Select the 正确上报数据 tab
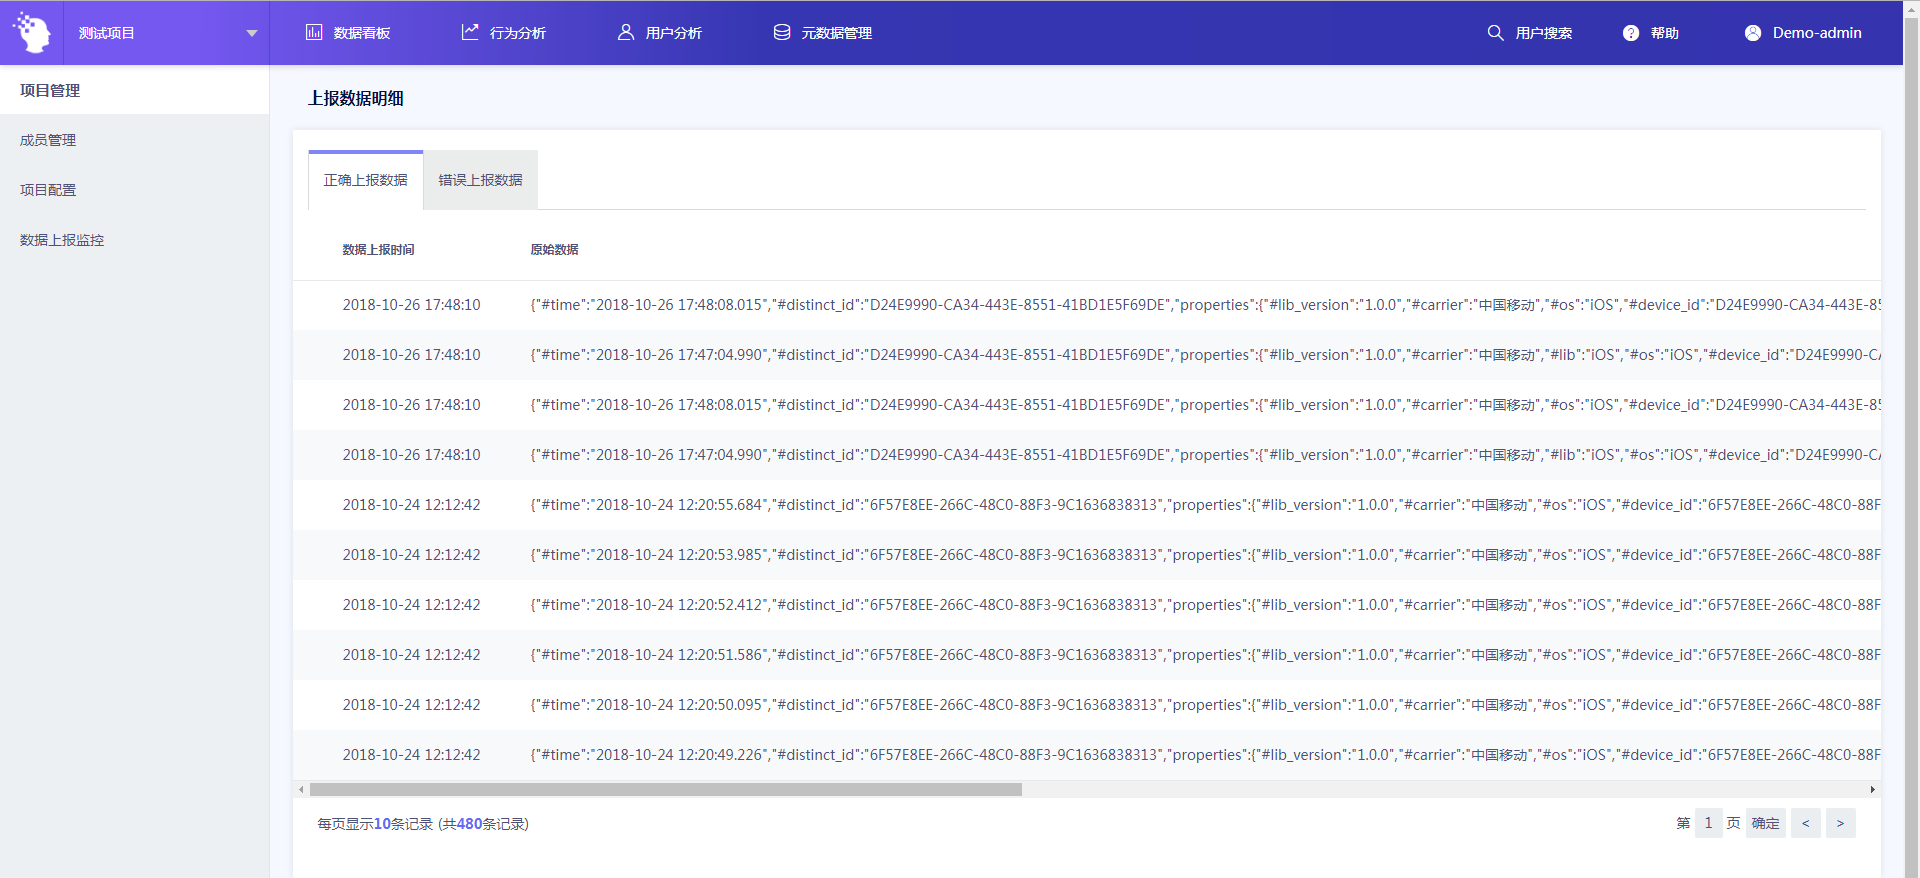The width and height of the screenshot is (1920, 878). pos(366,180)
